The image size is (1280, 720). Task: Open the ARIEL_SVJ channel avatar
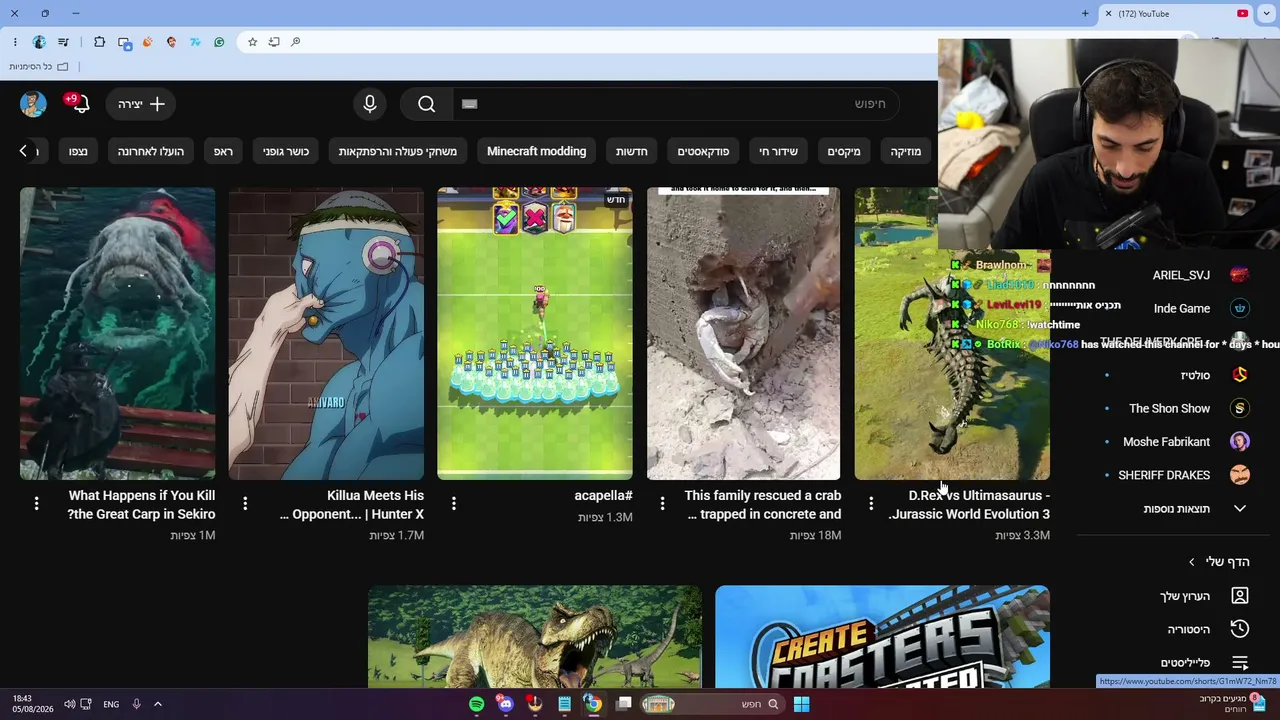click(1240, 275)
